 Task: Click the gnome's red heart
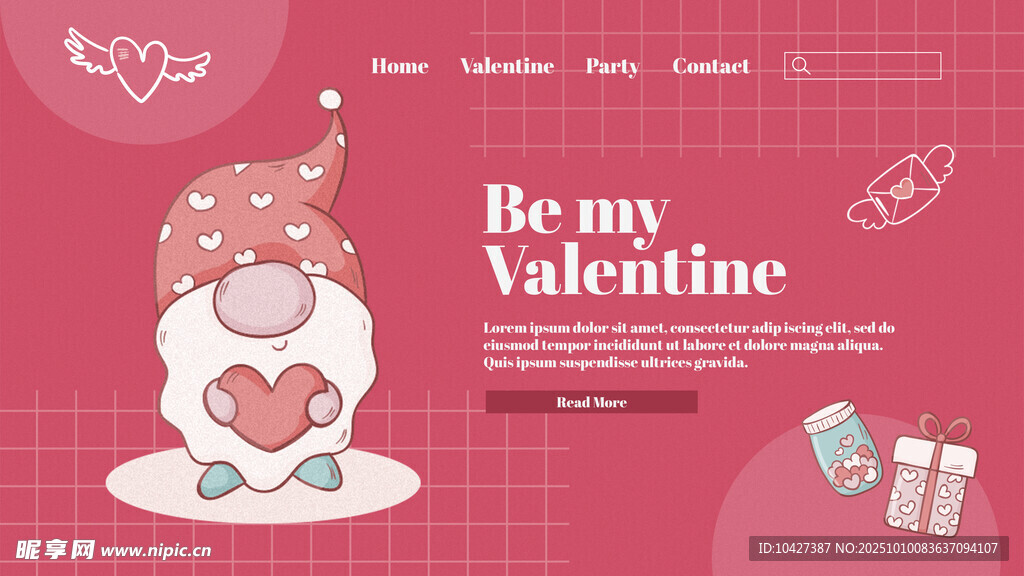tap(272, 407)
